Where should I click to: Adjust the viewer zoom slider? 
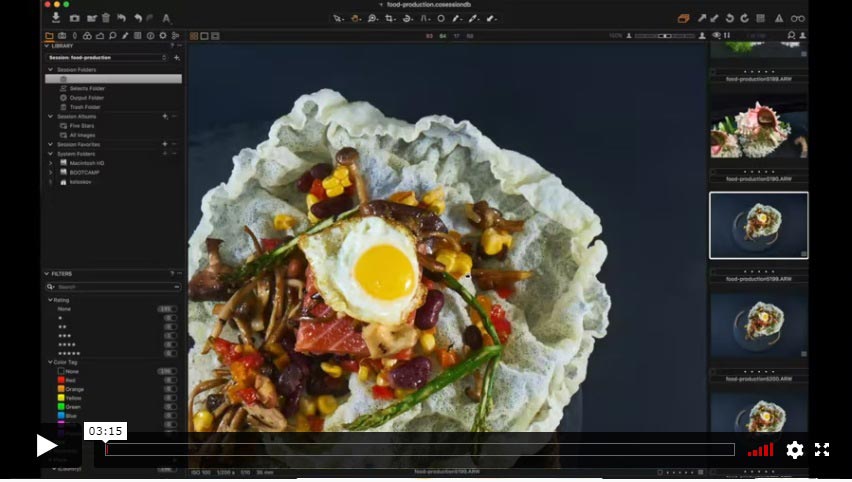[665, 36]
